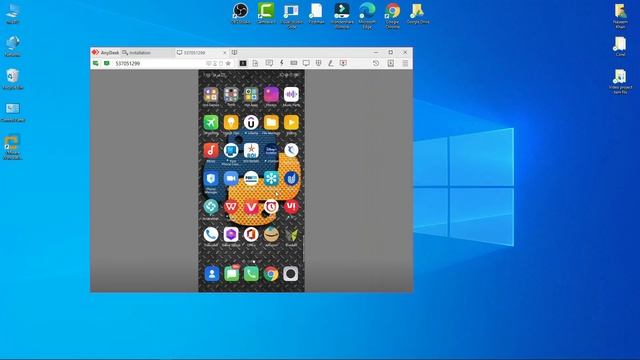Open the AnyDesk display settings monitor icon
The width and height of the screenshot is (640, 360).
click(306, 63)
